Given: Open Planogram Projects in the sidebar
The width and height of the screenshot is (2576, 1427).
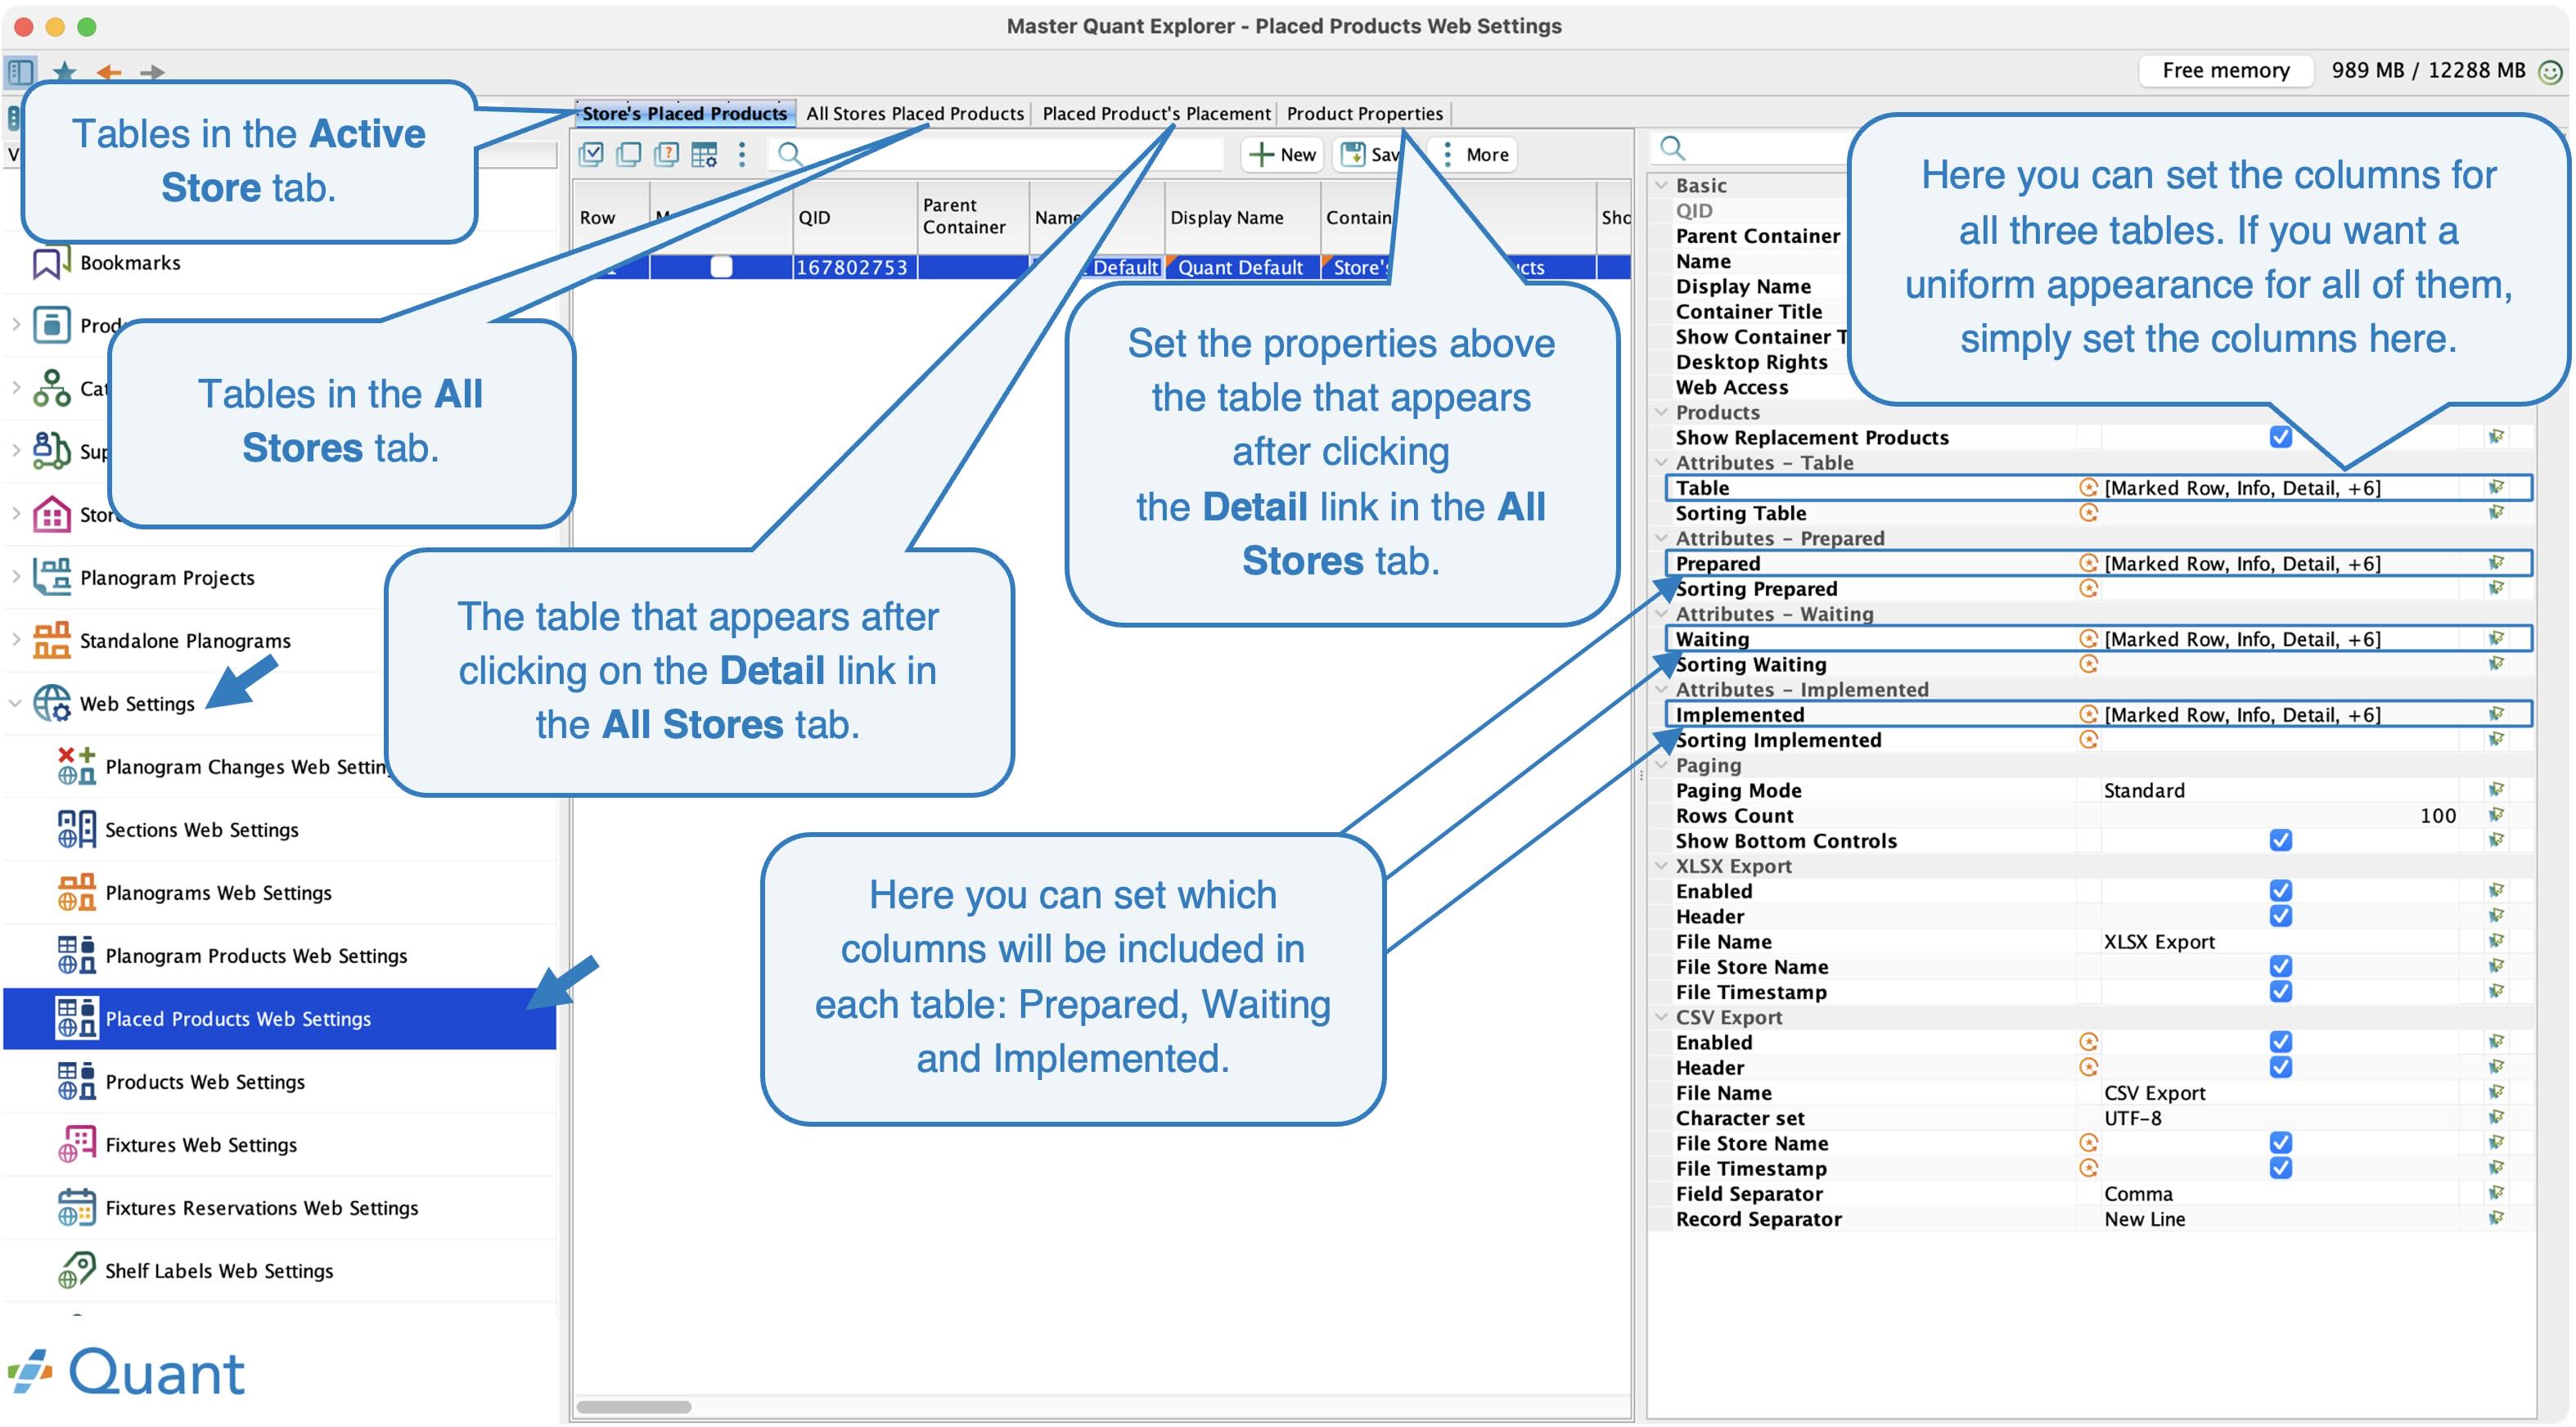Looking at the screenshot, I should click(x=167, y=578).
